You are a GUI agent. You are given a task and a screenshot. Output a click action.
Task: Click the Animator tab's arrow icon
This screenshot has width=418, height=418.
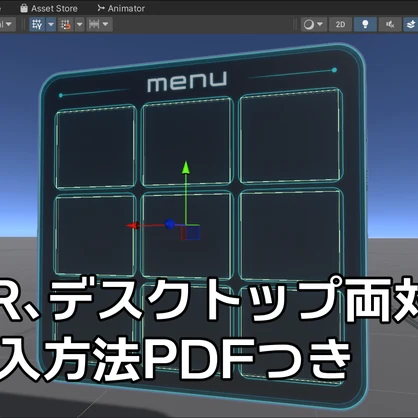(x=101, y=8)
